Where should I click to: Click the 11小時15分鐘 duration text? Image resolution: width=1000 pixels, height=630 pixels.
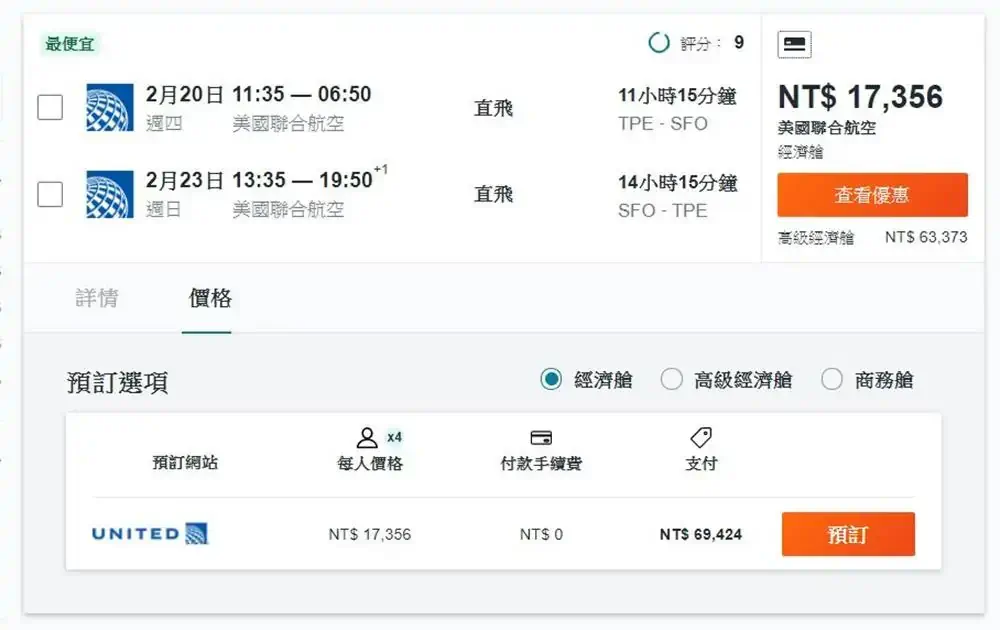(677, 96)
